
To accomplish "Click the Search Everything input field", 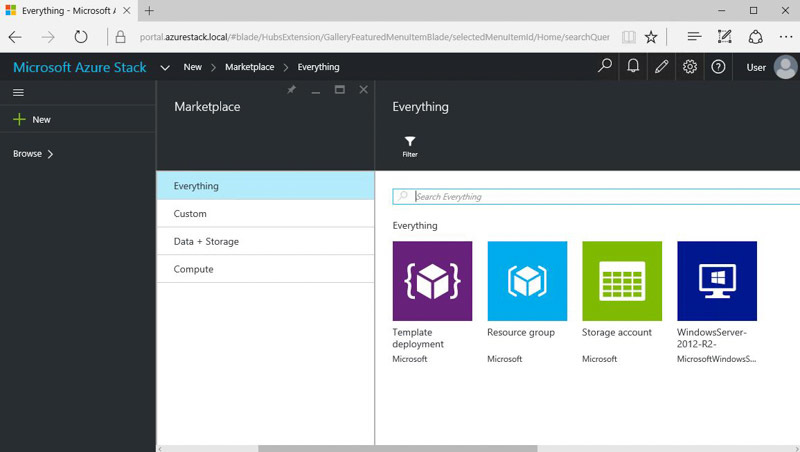I will pos(600,197).
